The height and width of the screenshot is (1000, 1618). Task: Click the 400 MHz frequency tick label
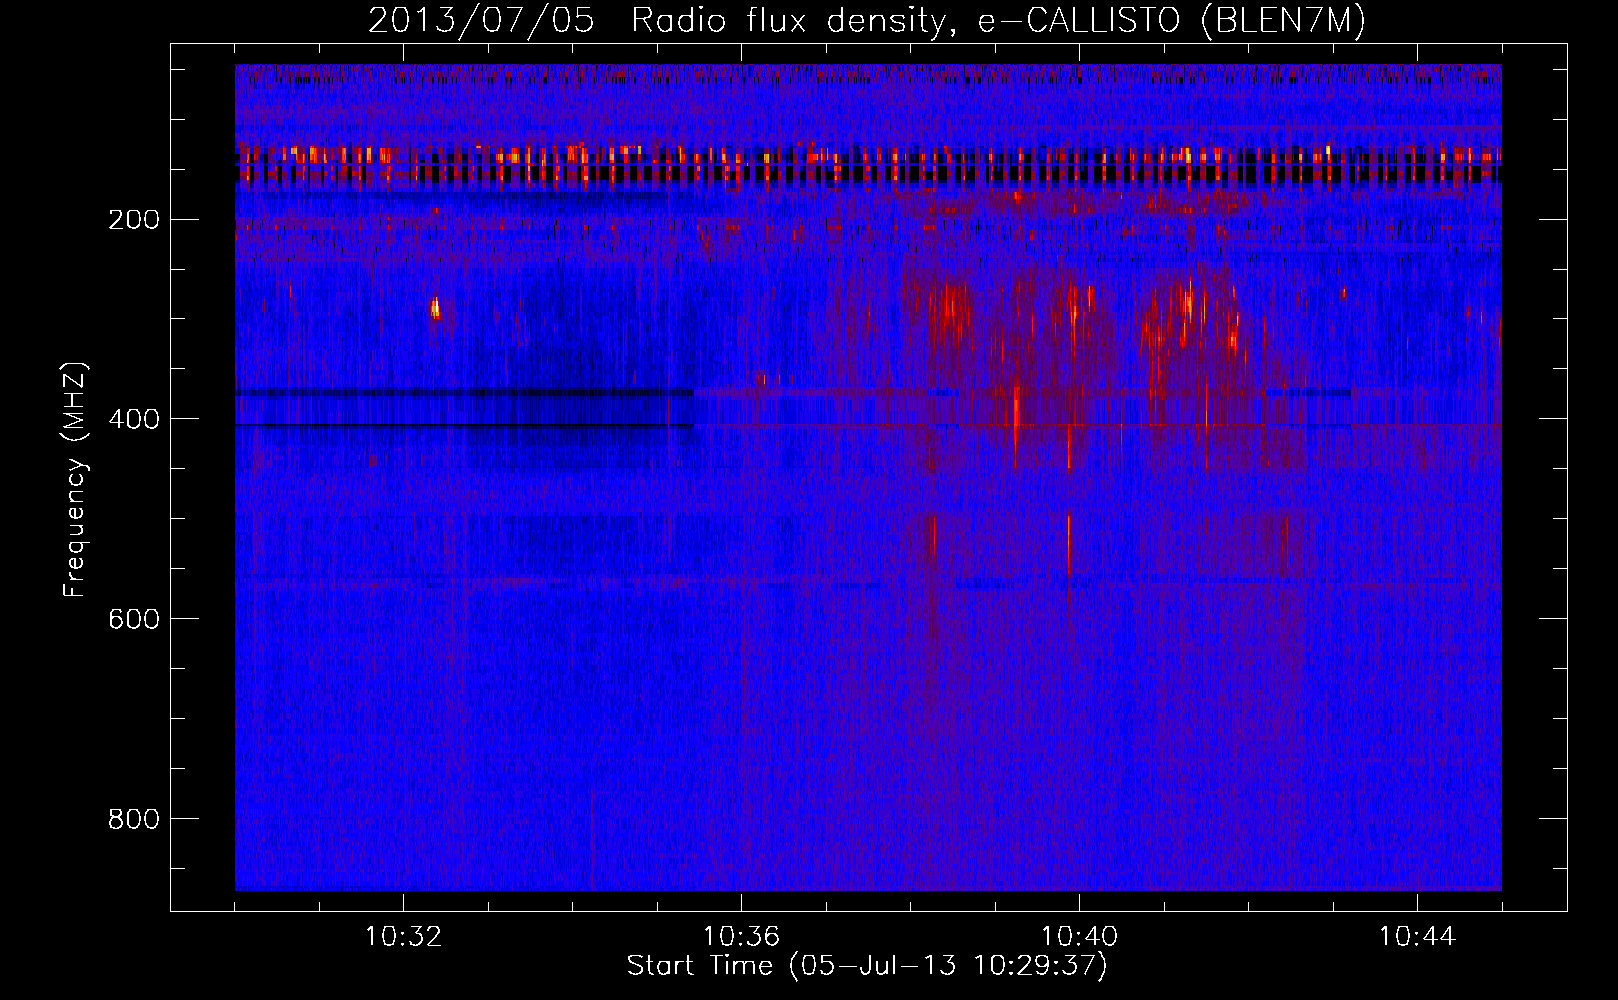click(x=133, y=419)
